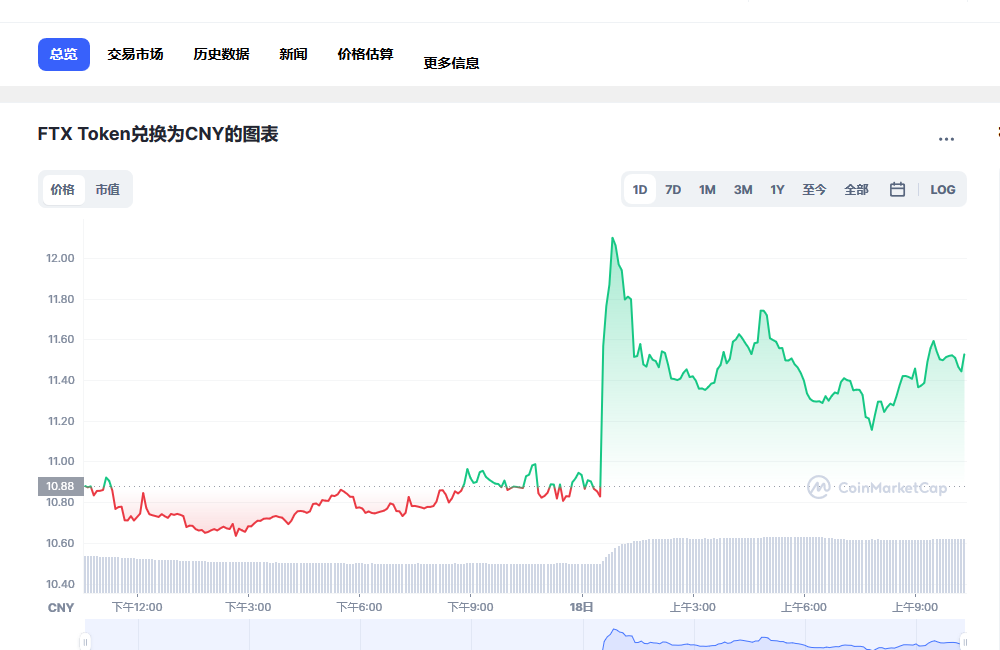Select the 7D time range
1000x650 pixels.
pyautogui.click(x=673, y=189)
